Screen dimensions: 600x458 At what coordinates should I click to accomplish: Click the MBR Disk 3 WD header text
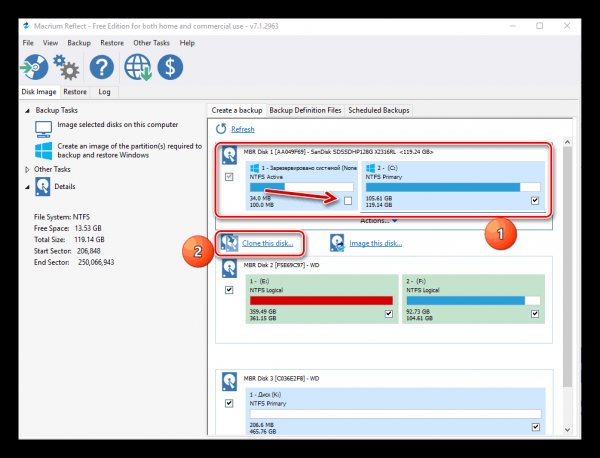281,378
